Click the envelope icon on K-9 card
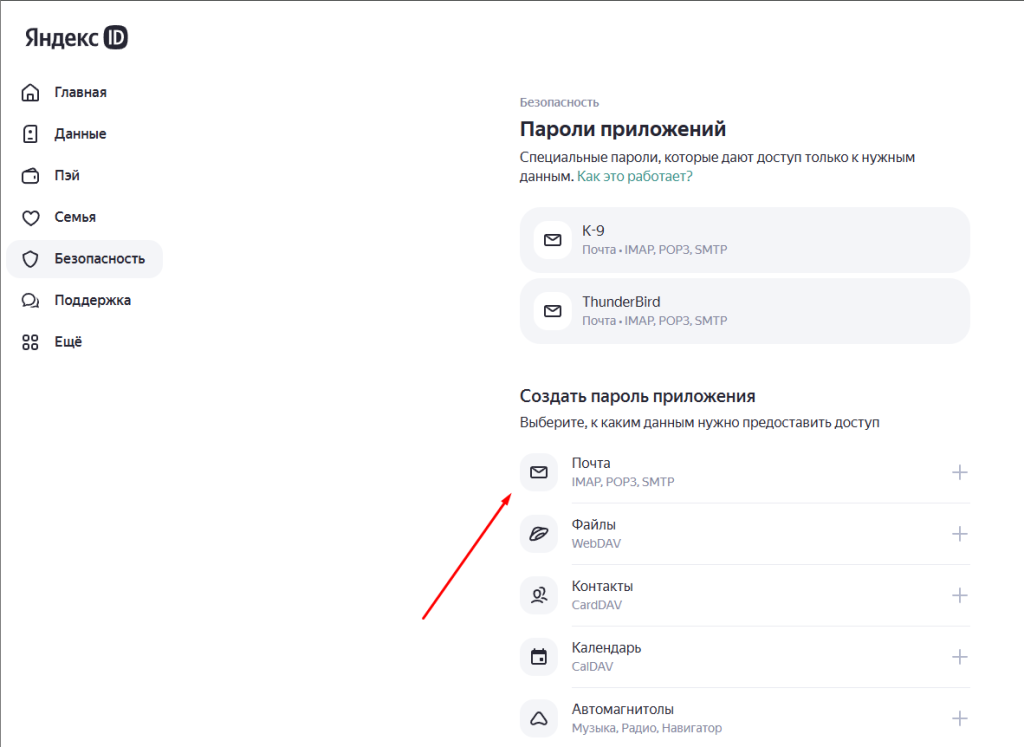The image size is (1024, 747). (x=553, y=240)
